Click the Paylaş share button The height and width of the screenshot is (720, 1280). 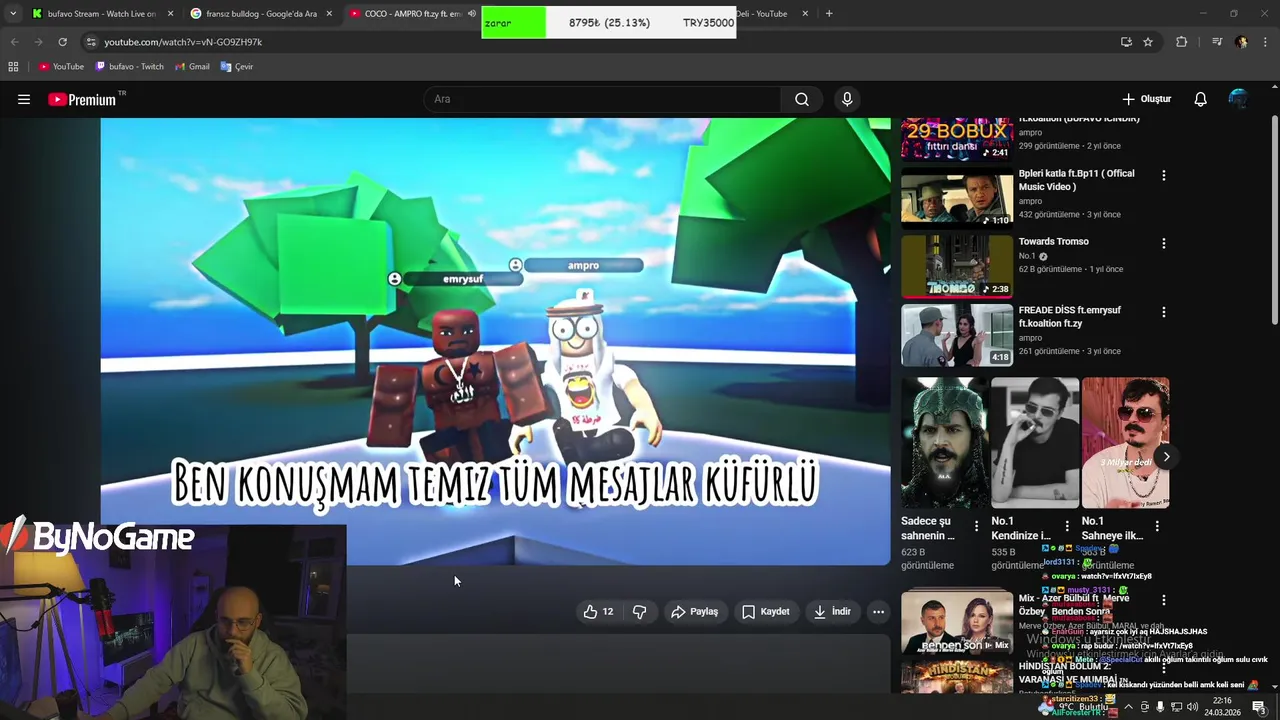tap(694, 611)
